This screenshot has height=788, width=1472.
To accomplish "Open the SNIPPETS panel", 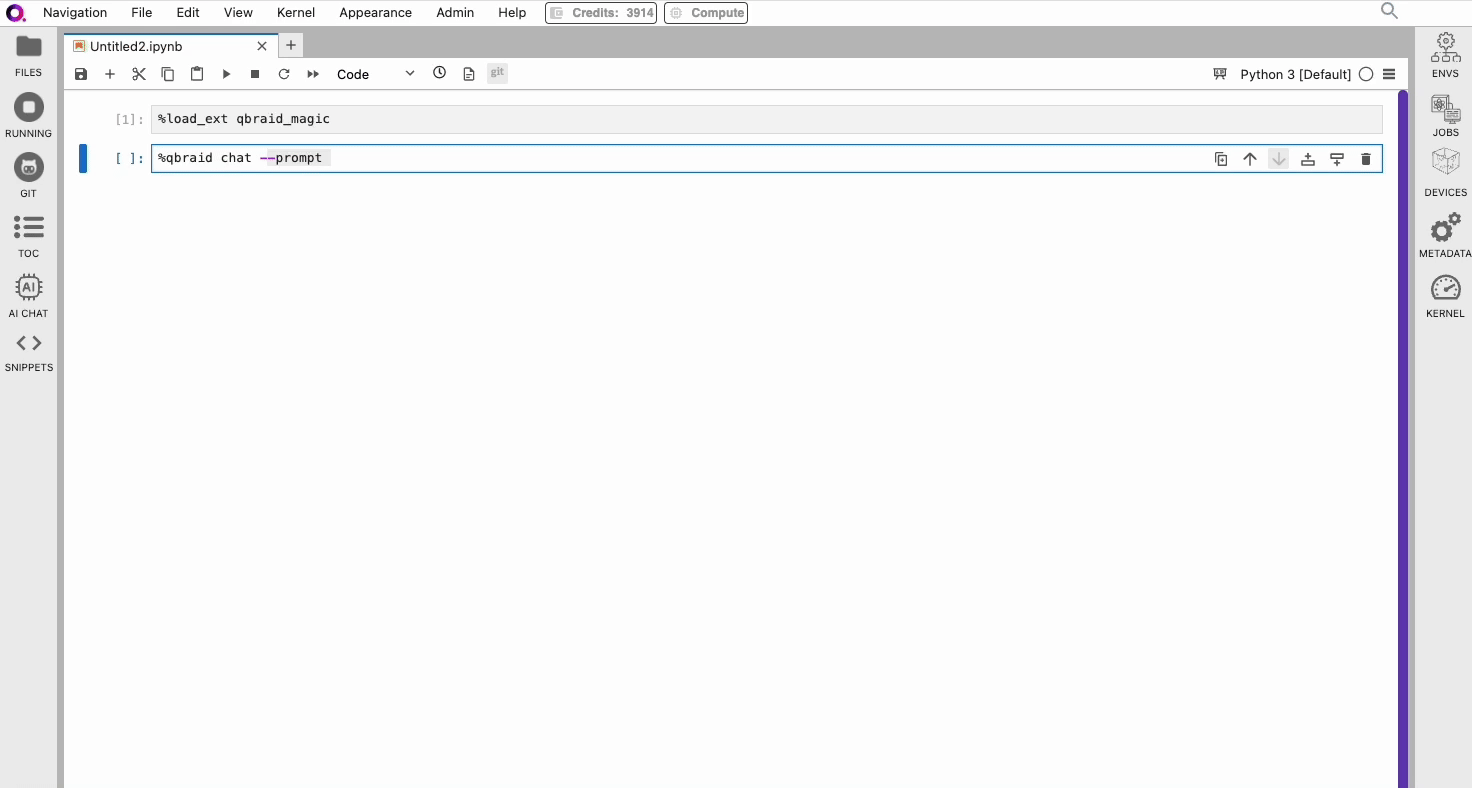I will (x=28, y=352).
